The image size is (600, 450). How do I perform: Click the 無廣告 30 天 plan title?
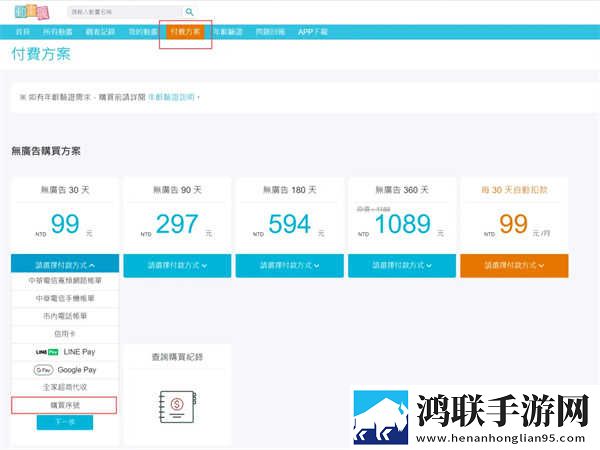pos(65,190)
